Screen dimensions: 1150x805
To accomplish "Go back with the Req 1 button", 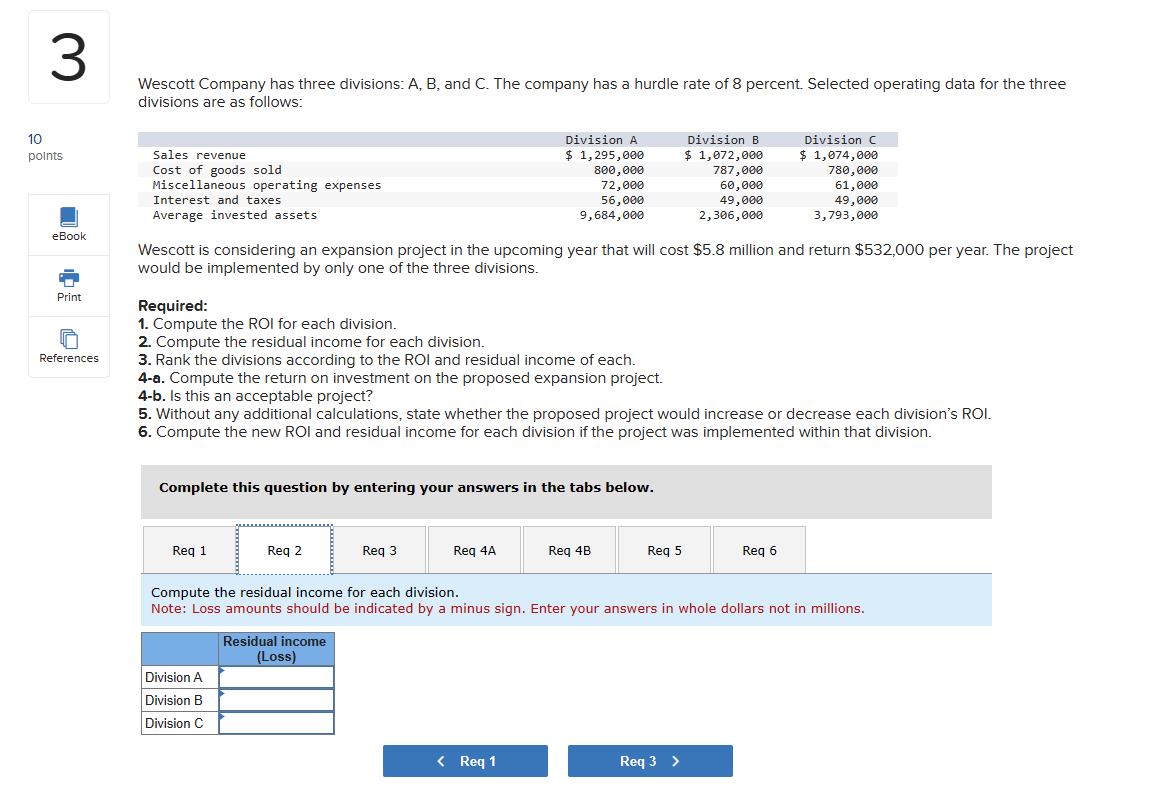I will pyautogui.click(x=465, y=761).
